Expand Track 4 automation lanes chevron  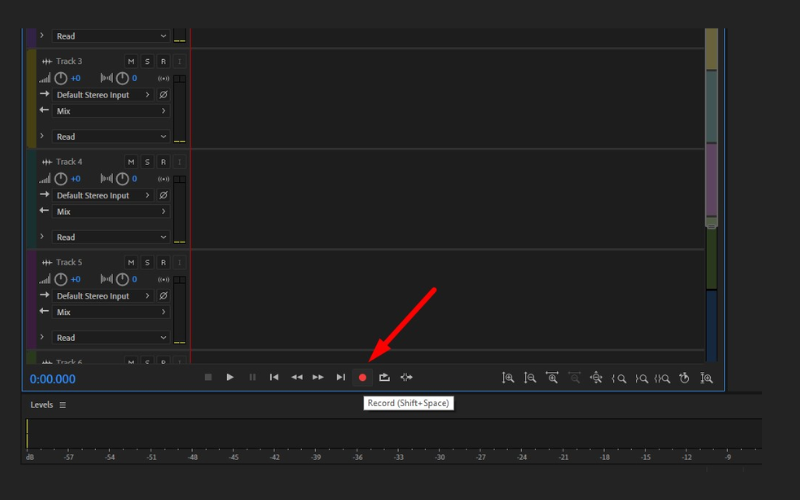[x=42, y=237]
